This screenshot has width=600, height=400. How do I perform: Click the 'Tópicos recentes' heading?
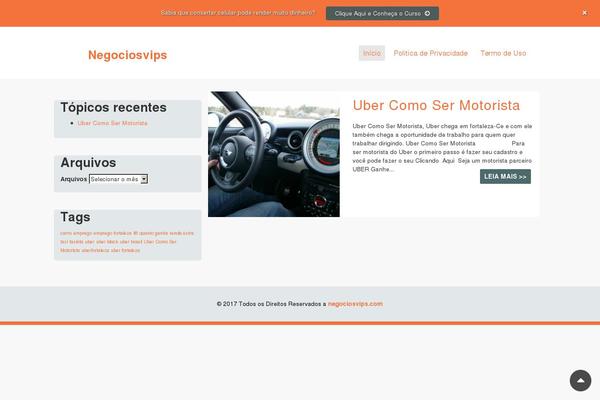point(113,108)
